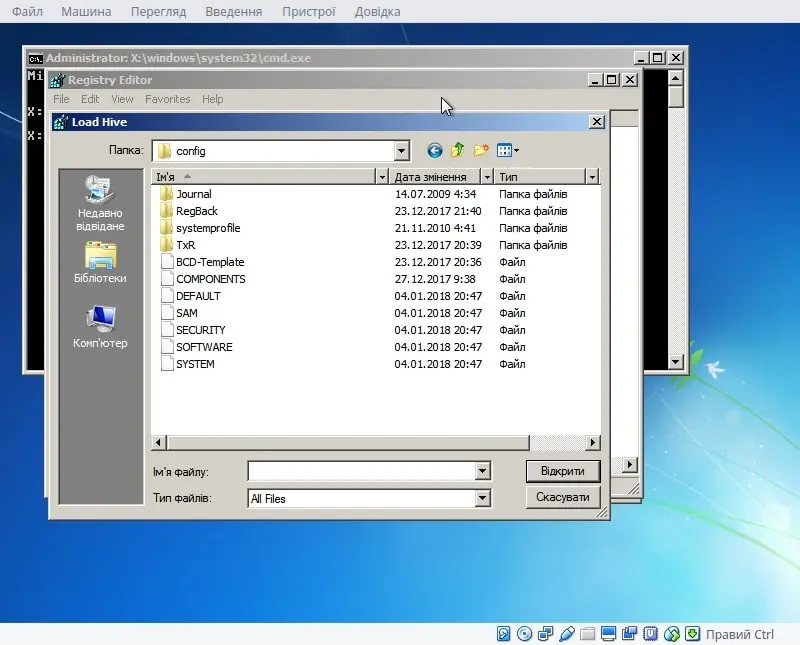800x645 pixels.
Task: Select the DEFAULT hive file
Action: [198, 296]
